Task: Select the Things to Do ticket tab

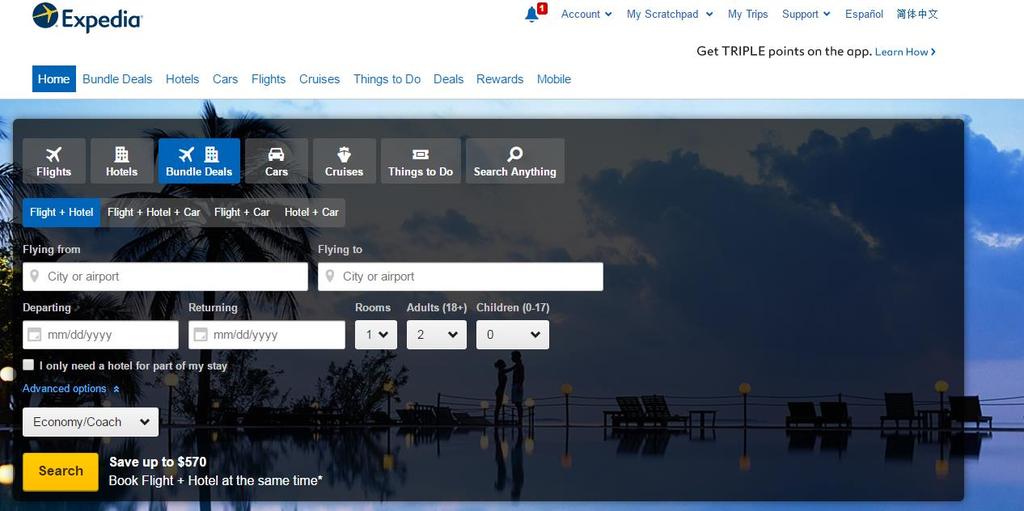Action: pos(421,161)
